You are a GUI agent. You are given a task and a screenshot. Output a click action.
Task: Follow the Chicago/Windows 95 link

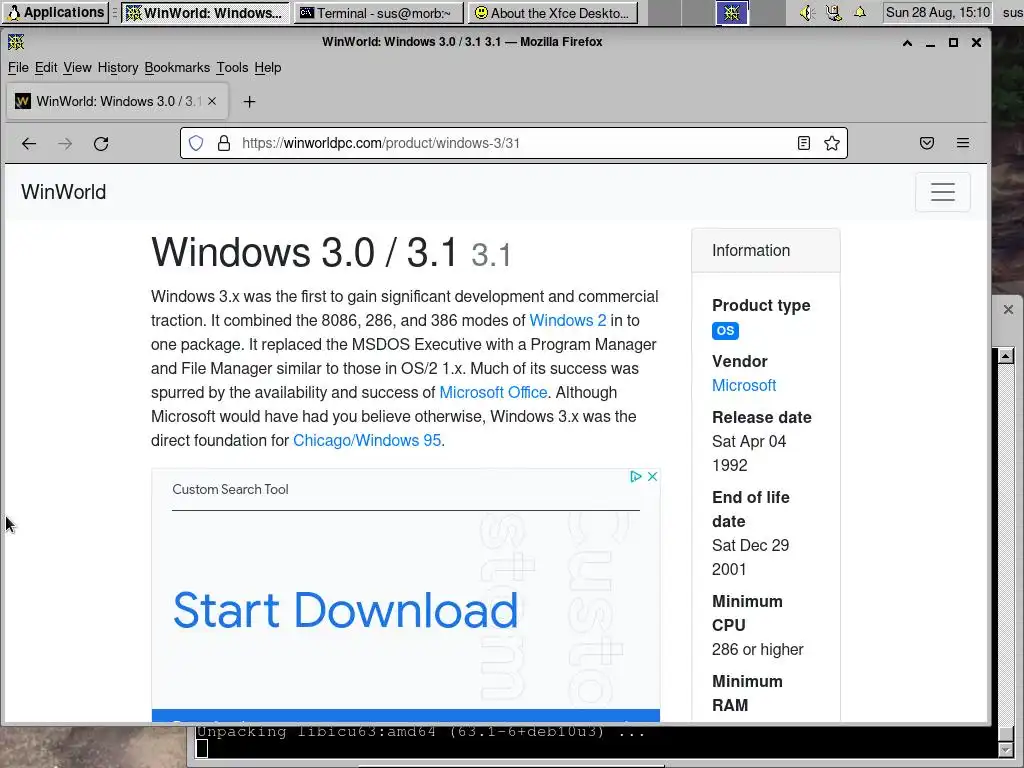pyautogui.click(x=367, y=440)
